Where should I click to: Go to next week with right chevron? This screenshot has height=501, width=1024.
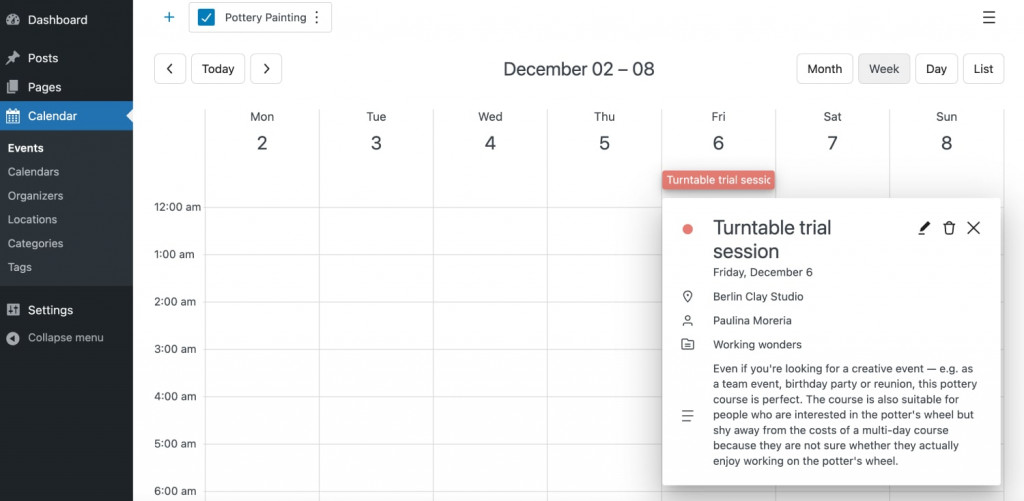coord(266,69)
